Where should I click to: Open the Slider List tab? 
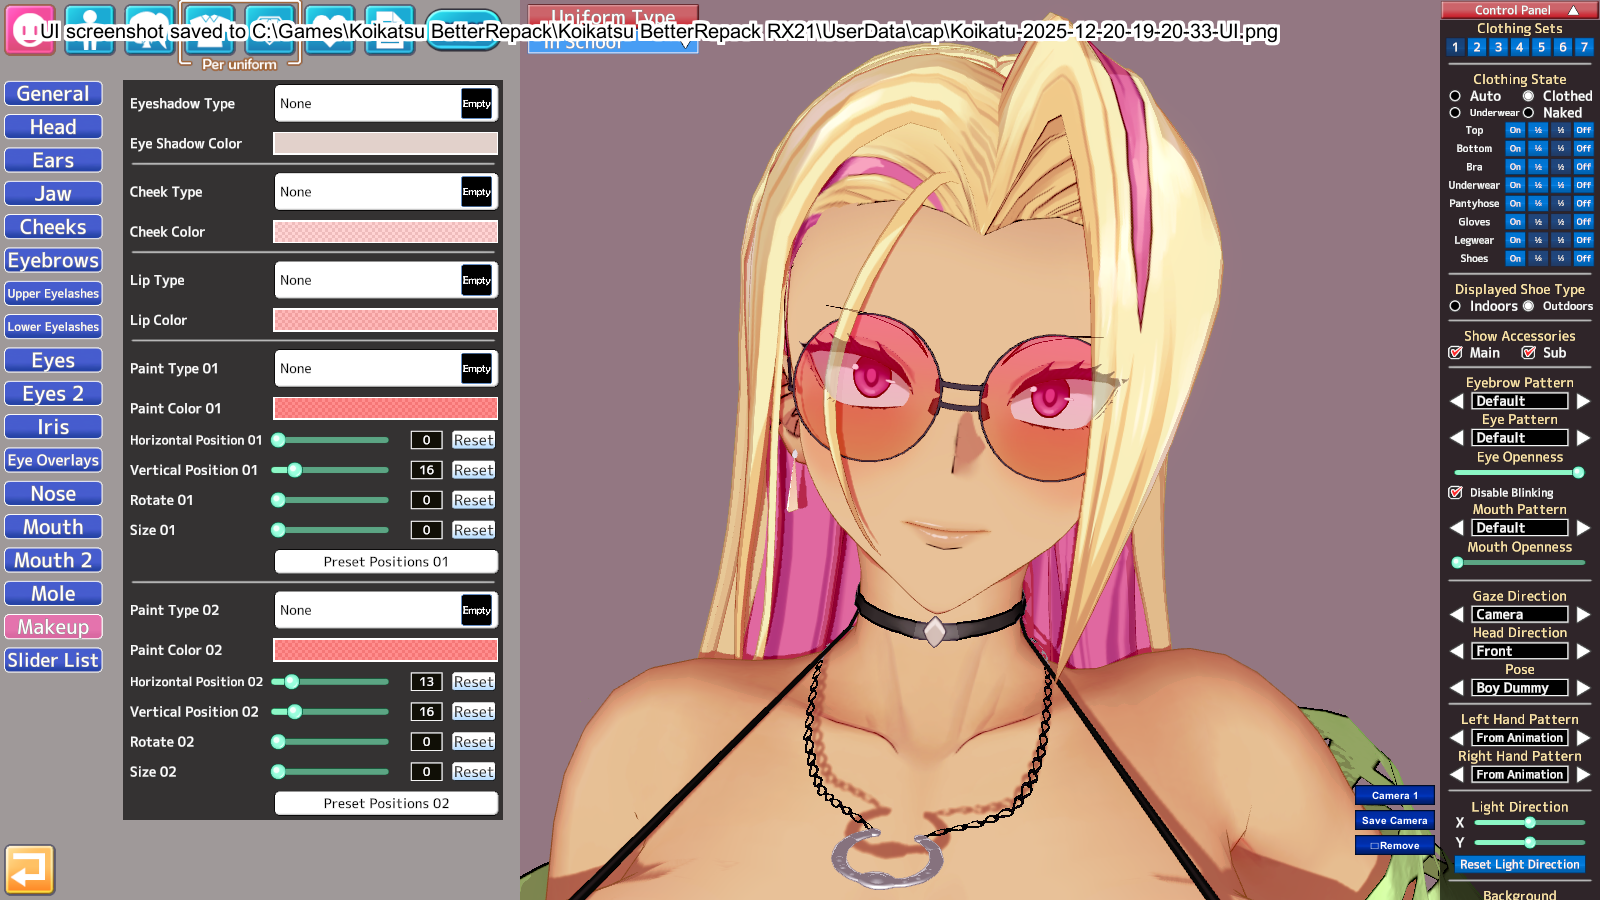coord(53,660)
